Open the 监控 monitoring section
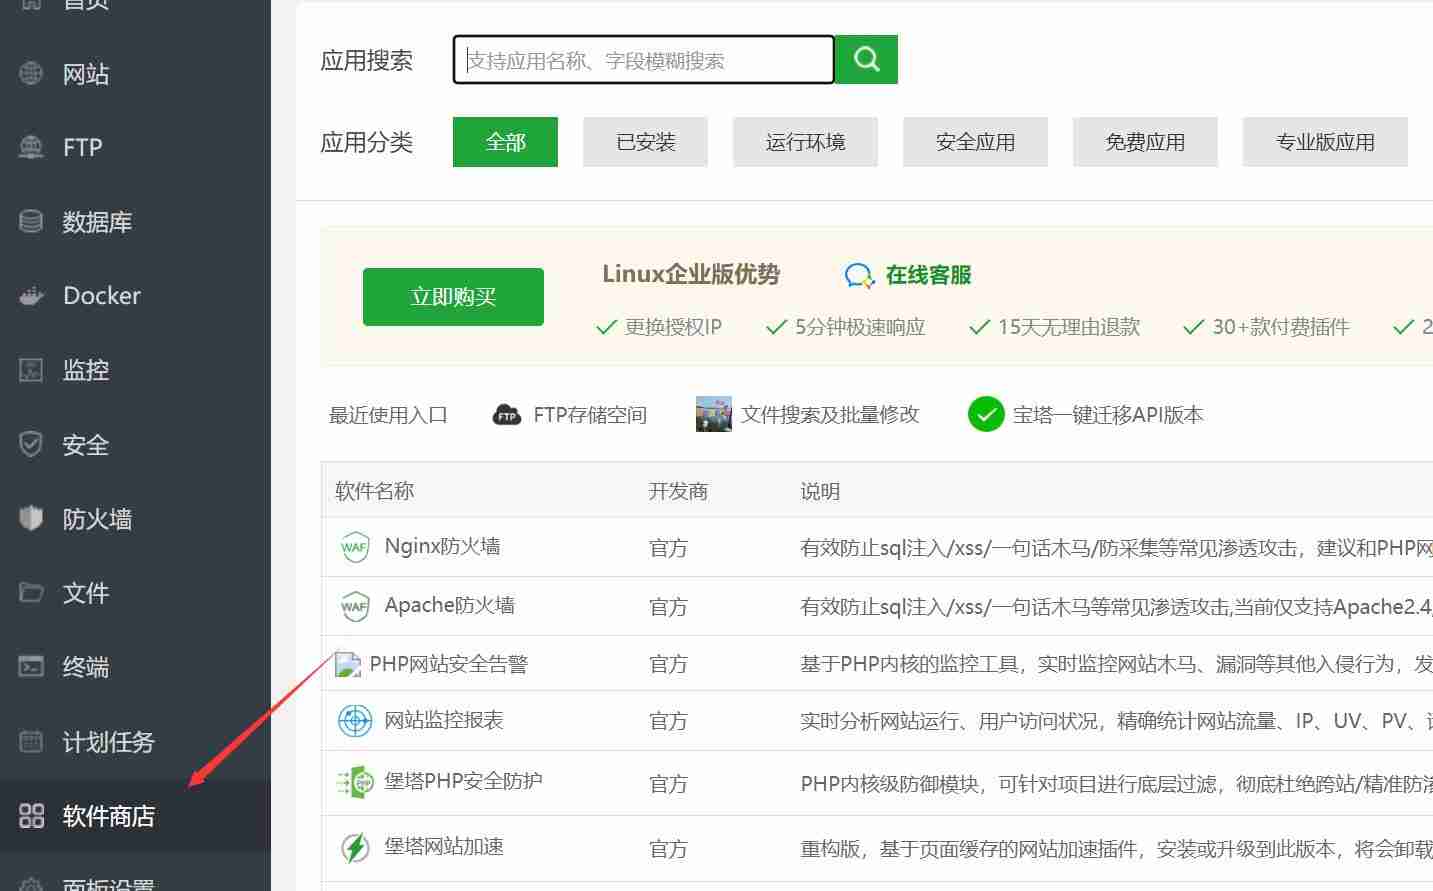The height and width of the screenshot is (891, 1433). click(85, 369)
